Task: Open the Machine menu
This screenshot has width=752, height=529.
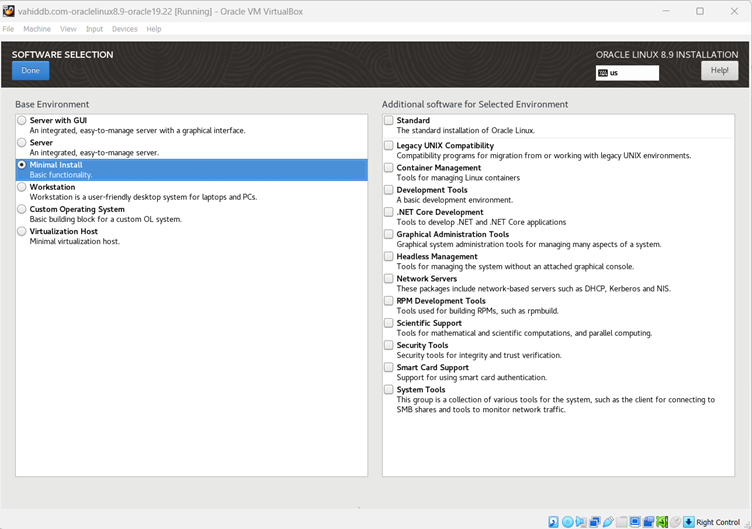Action: (37, 29)
